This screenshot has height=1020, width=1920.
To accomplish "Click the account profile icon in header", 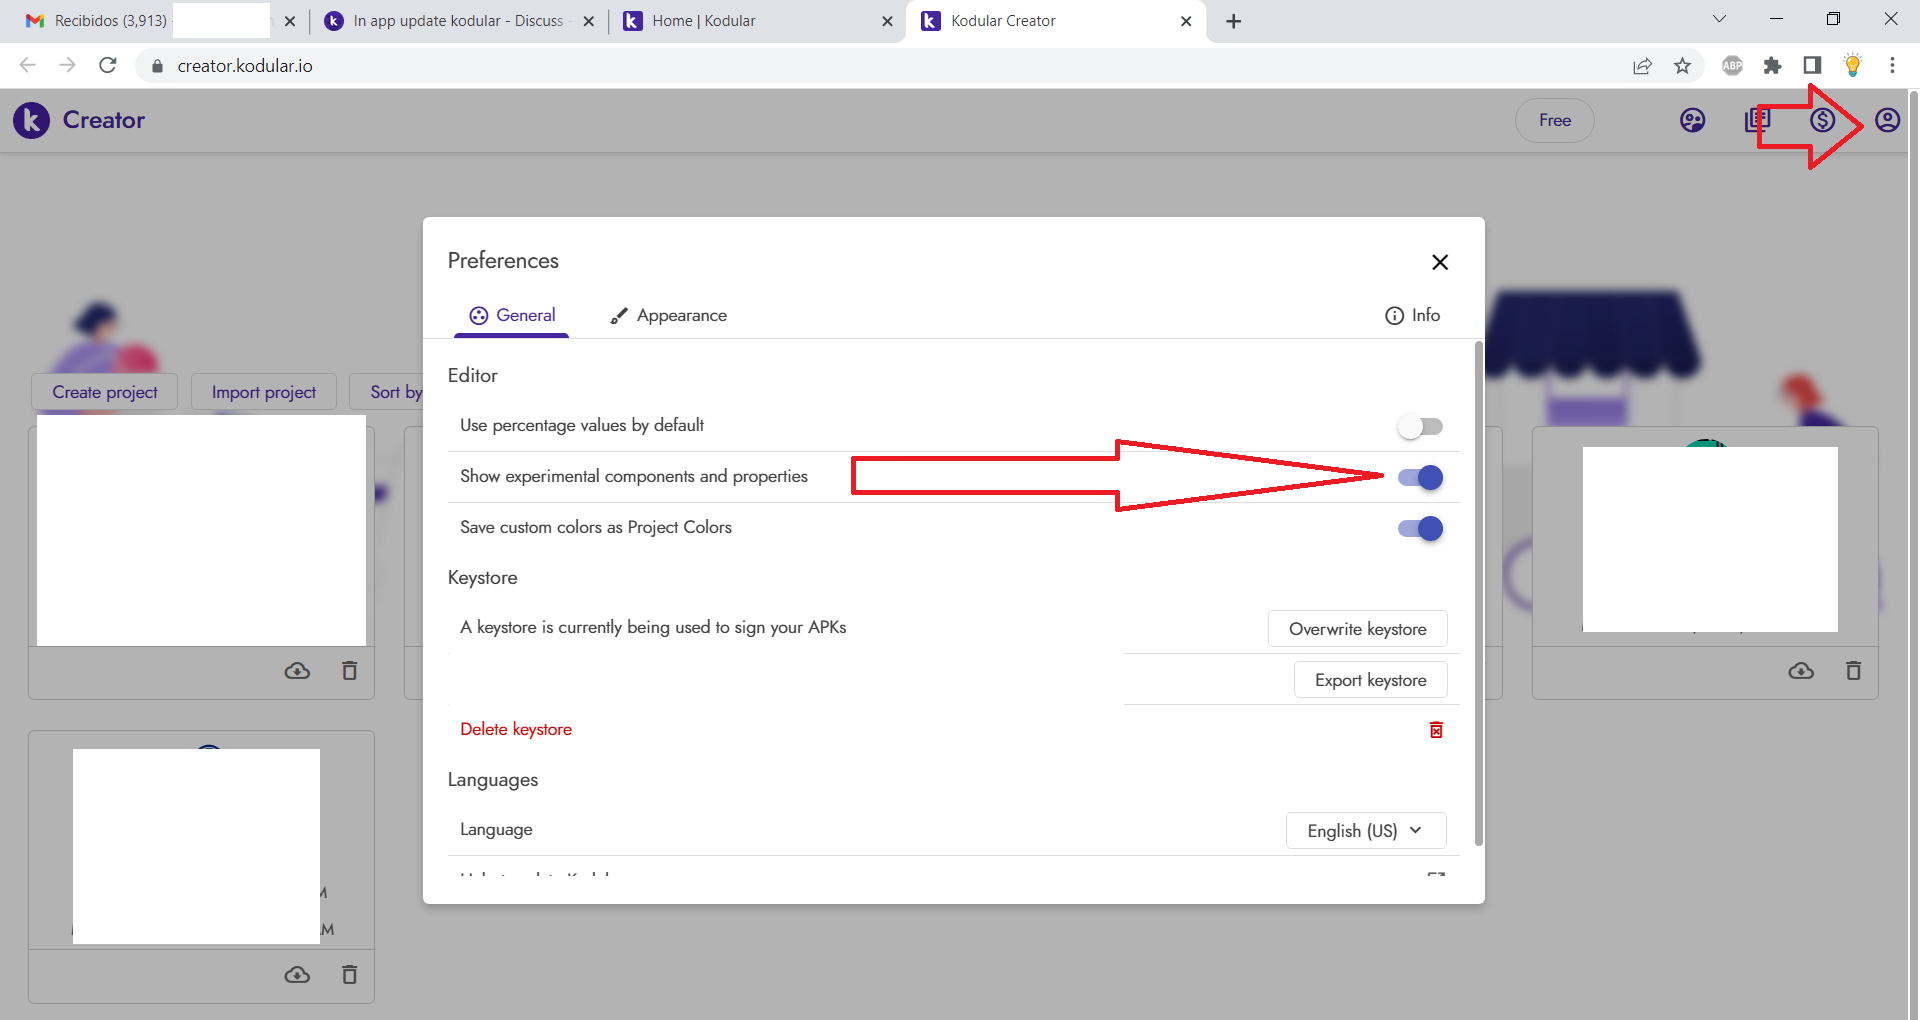I will tap(1886, 121).
